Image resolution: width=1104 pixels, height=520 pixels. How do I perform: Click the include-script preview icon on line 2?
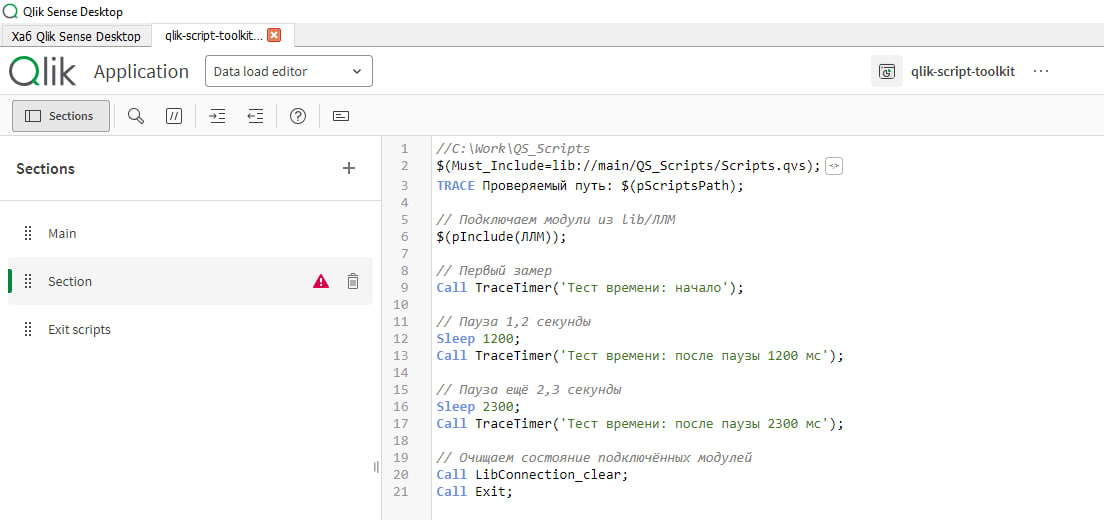click(x=834, y=166)
